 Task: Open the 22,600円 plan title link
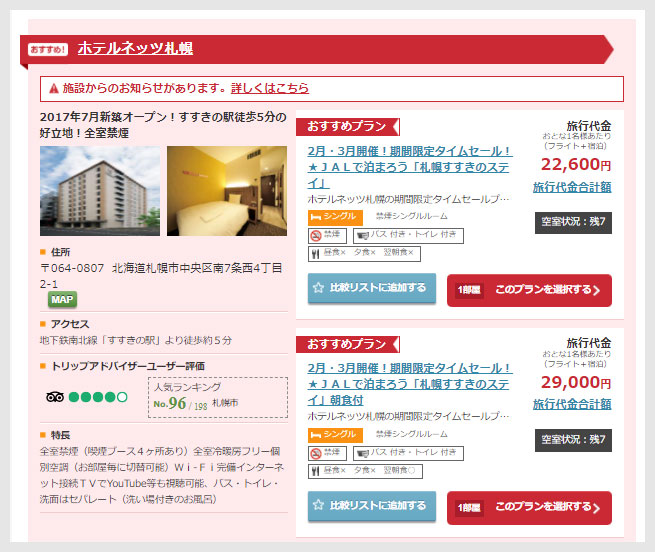(x=409, y=167)
